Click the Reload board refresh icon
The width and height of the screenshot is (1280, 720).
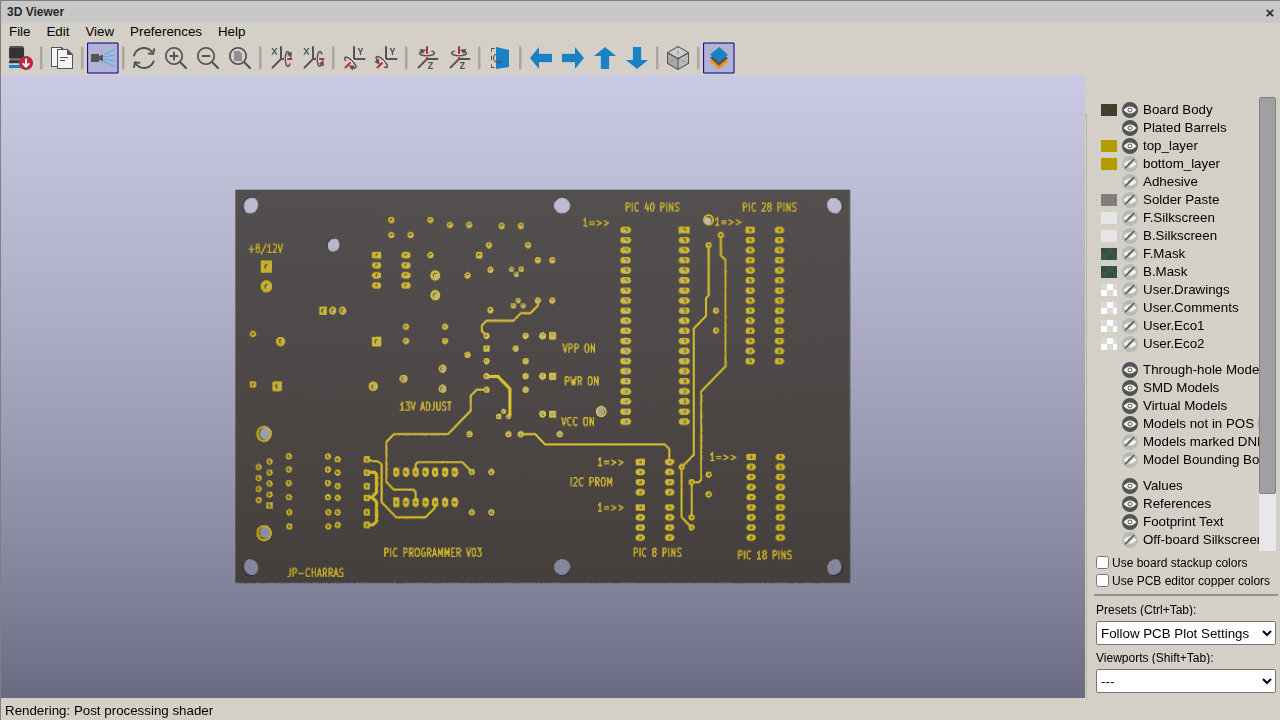click(x=144, y=58)
